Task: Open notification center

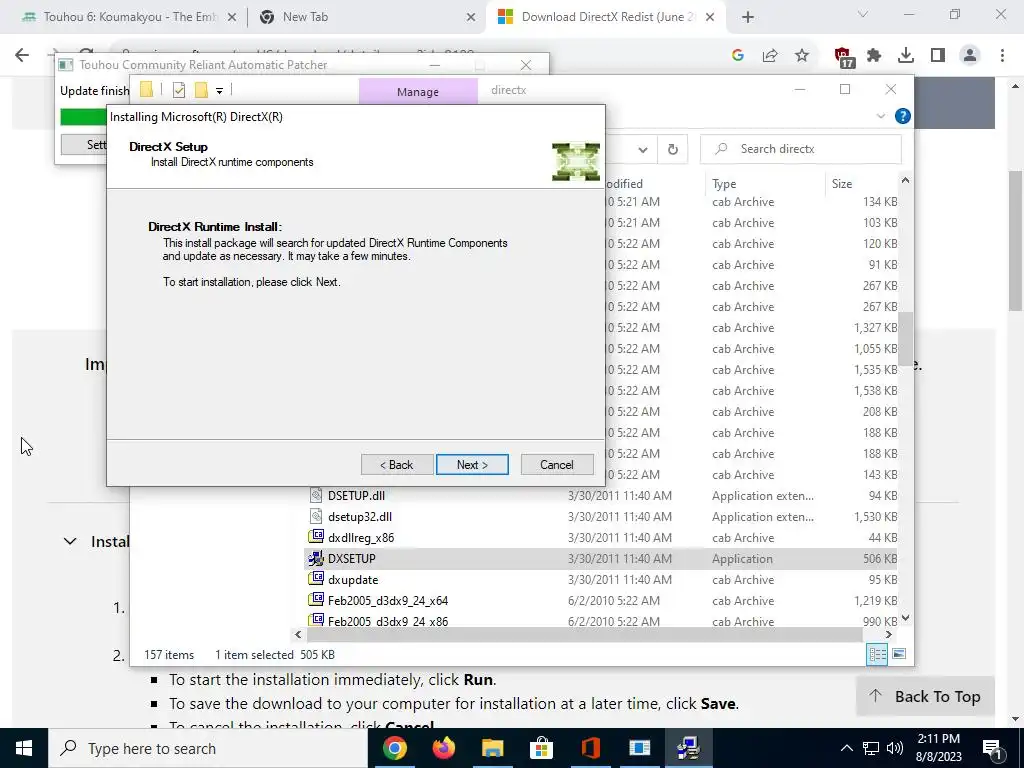Action: coord(992,749)
